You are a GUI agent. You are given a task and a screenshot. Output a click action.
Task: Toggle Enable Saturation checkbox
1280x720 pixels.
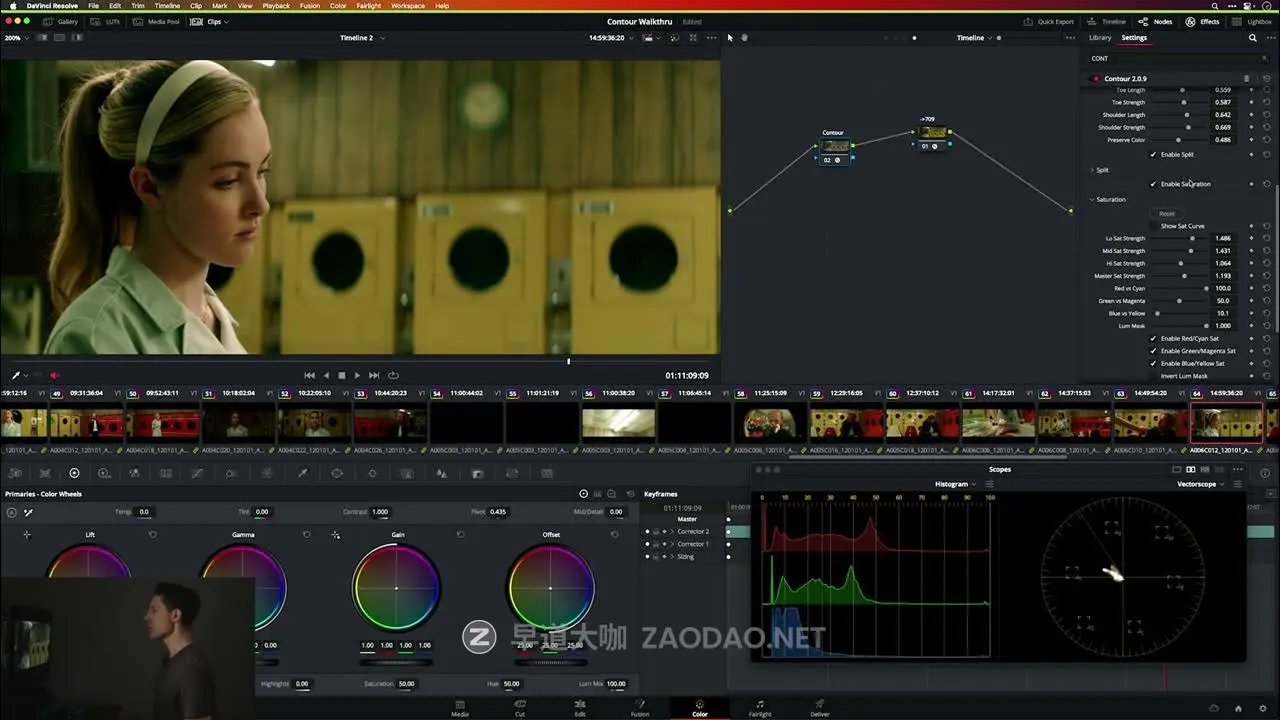pos(1153,184)
